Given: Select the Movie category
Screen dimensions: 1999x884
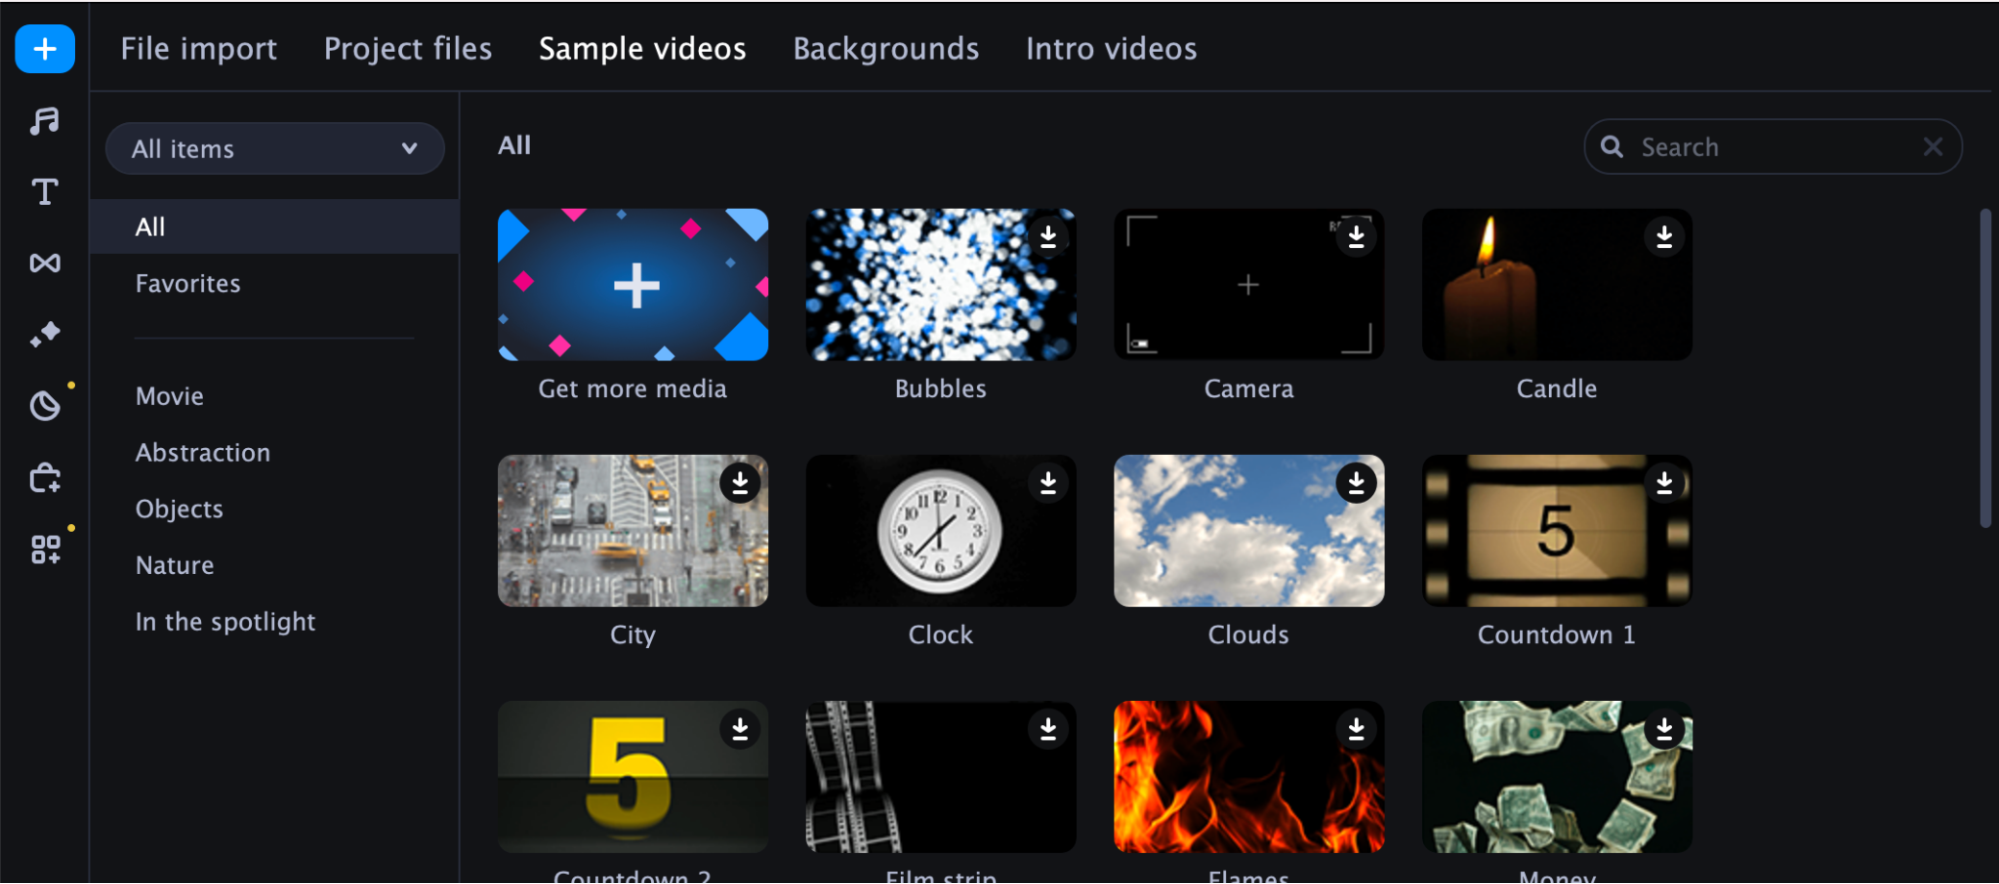Looking at the screenshot, I should [x=170, y=397].
